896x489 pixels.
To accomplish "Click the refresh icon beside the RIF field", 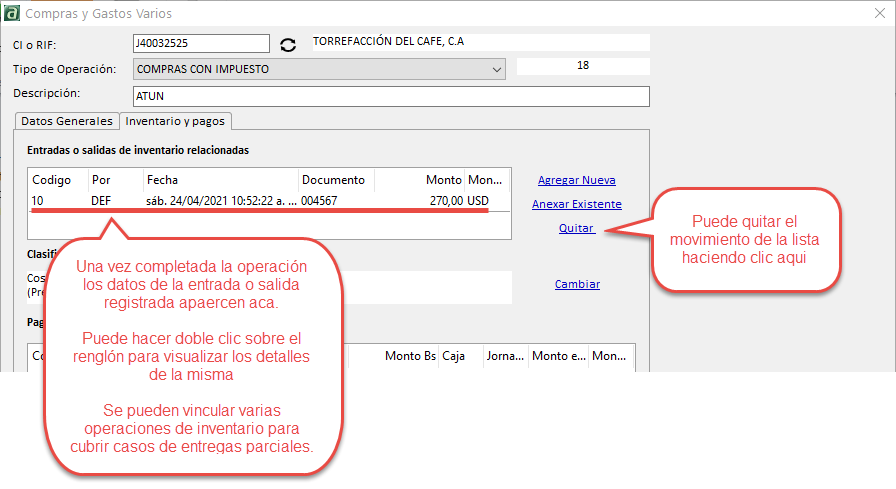I will [x=288, y=44].
